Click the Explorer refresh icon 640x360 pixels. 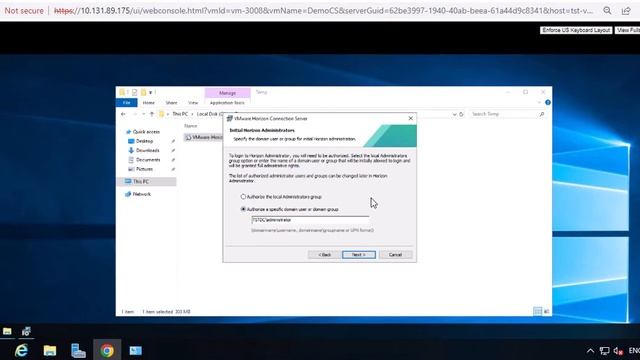pyautogui.click(x=461, y=114)
